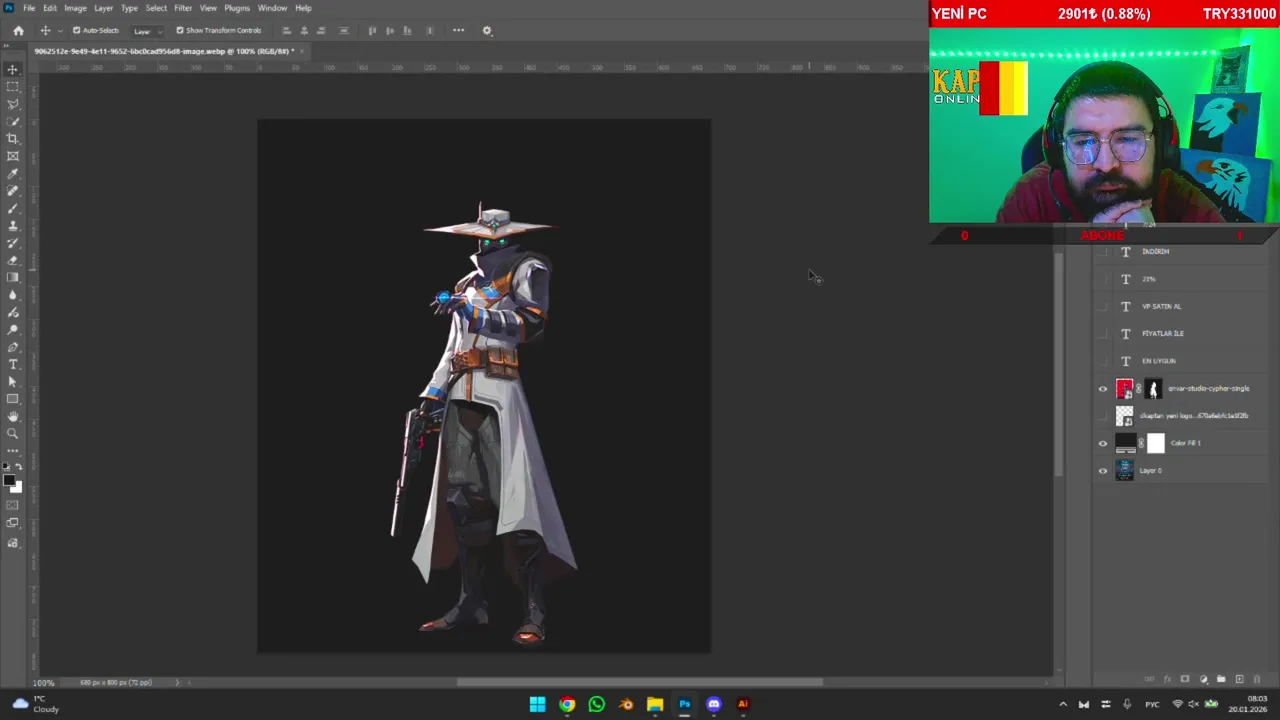
Task: Select the Frame tool
Action: point(13,156)
